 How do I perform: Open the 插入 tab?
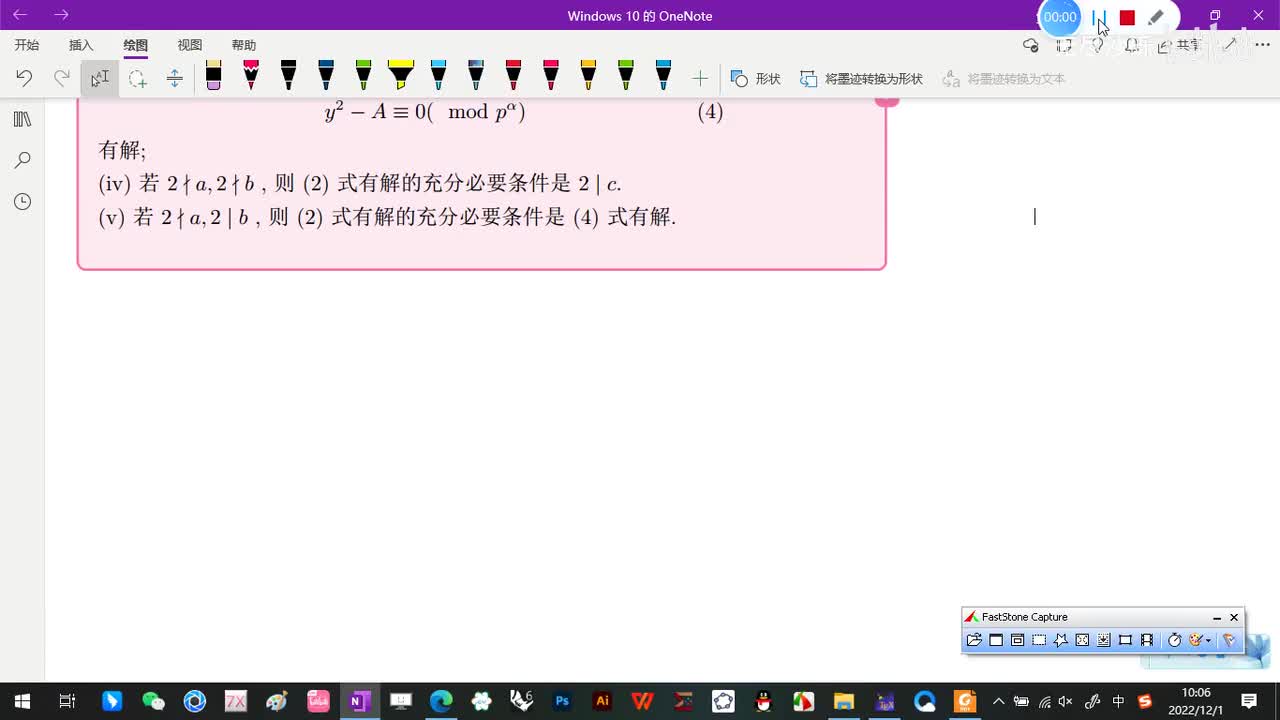pos(81,45)
